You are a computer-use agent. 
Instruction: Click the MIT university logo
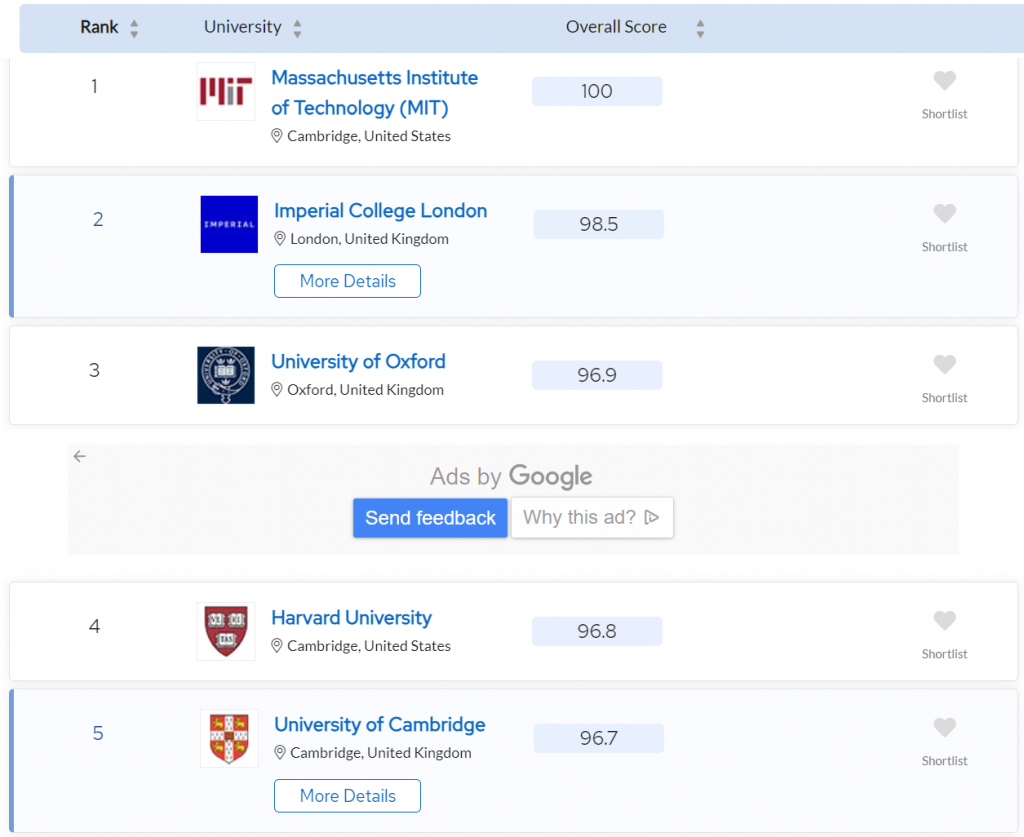(x=225, y=90)
